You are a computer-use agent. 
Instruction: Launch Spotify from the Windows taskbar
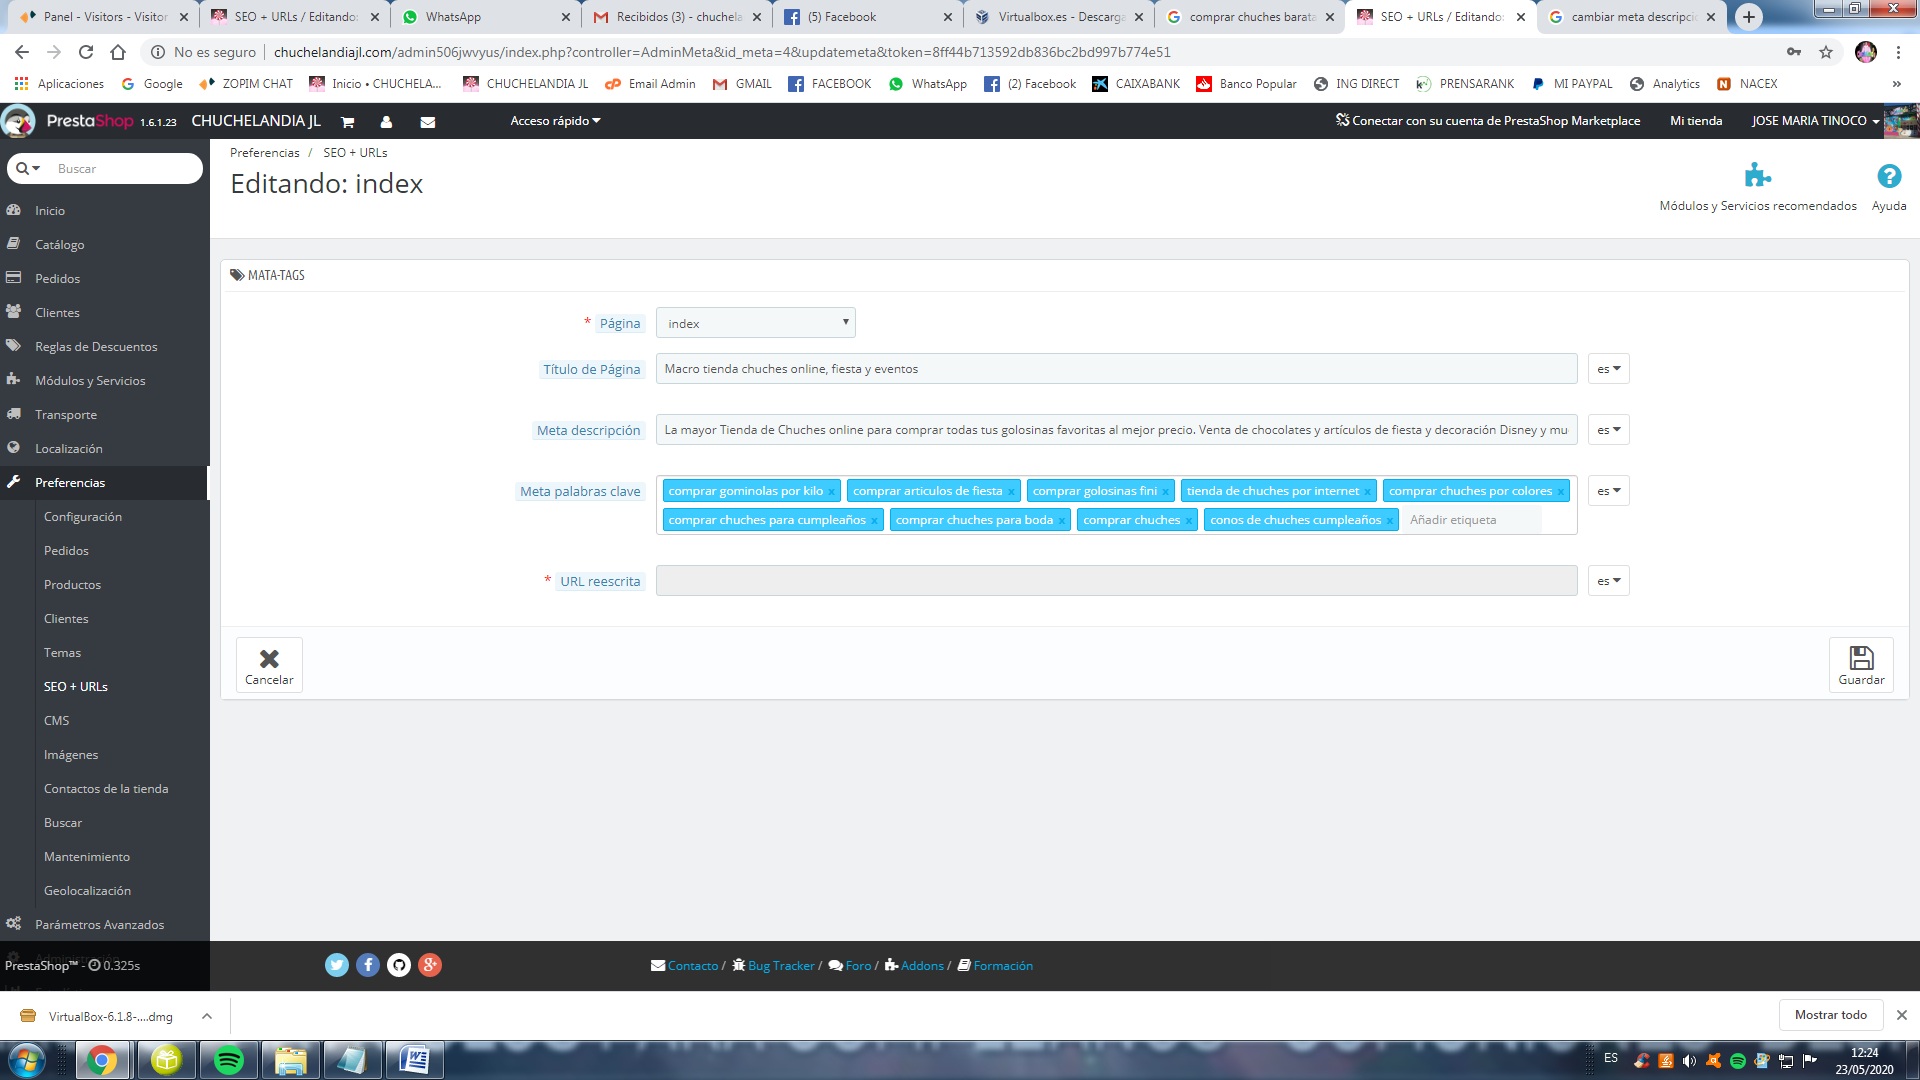pos(229,1060)
